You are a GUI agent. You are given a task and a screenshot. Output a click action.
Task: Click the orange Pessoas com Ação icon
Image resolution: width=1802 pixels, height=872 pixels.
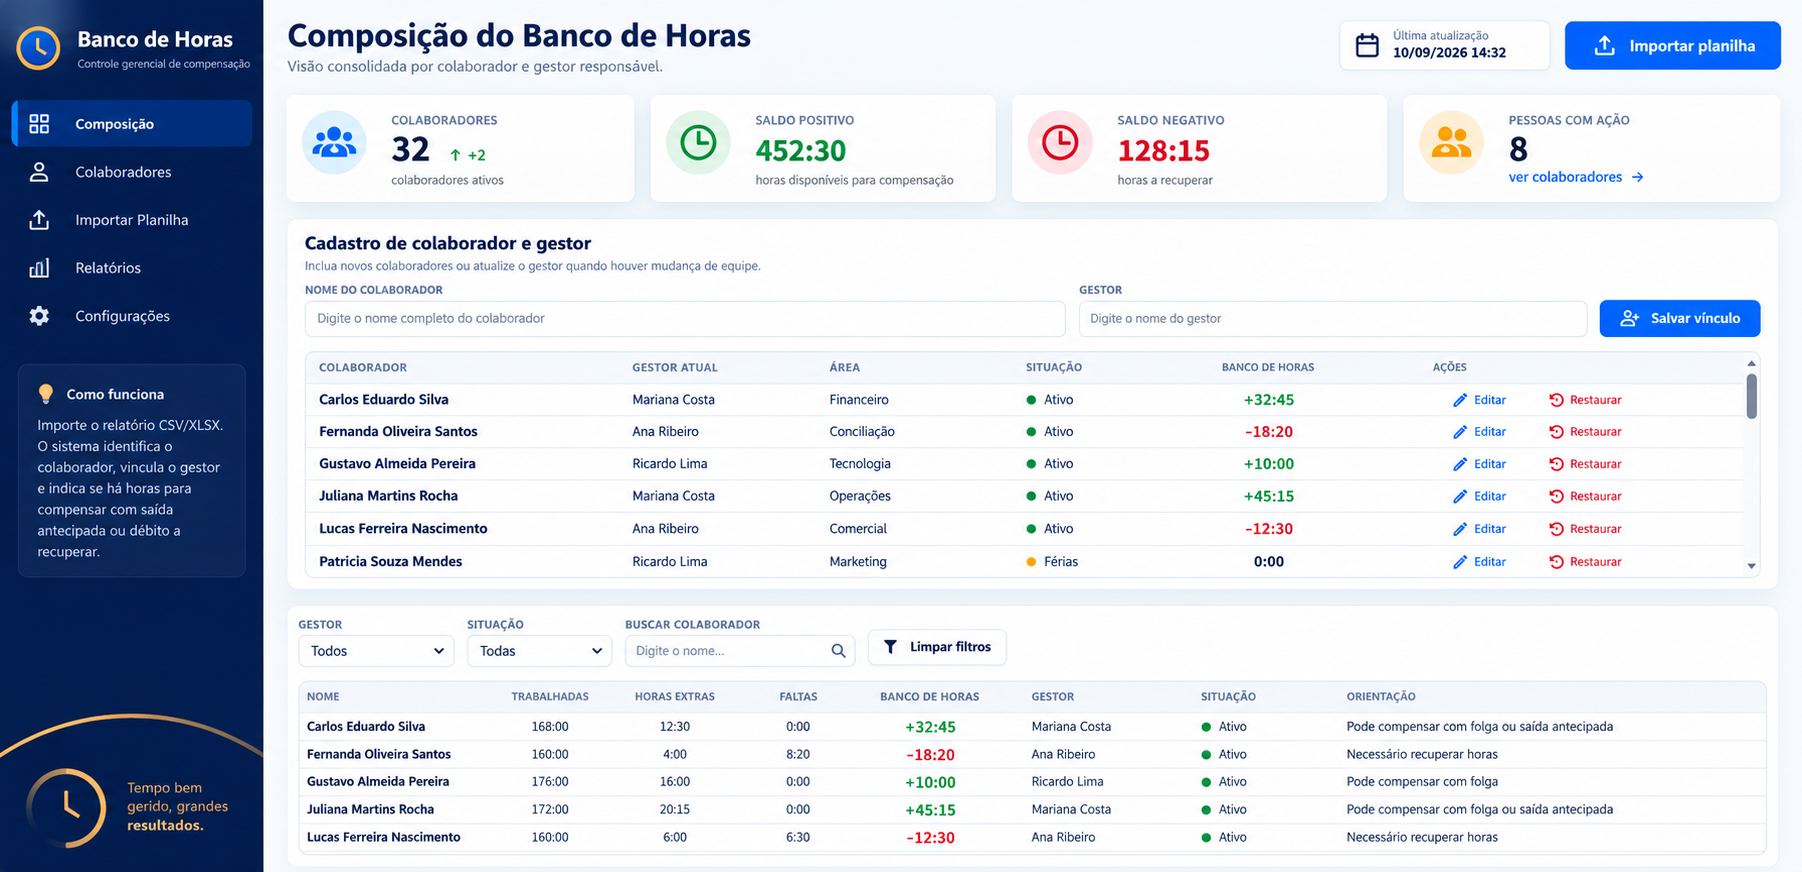(x=1451, y=143)
